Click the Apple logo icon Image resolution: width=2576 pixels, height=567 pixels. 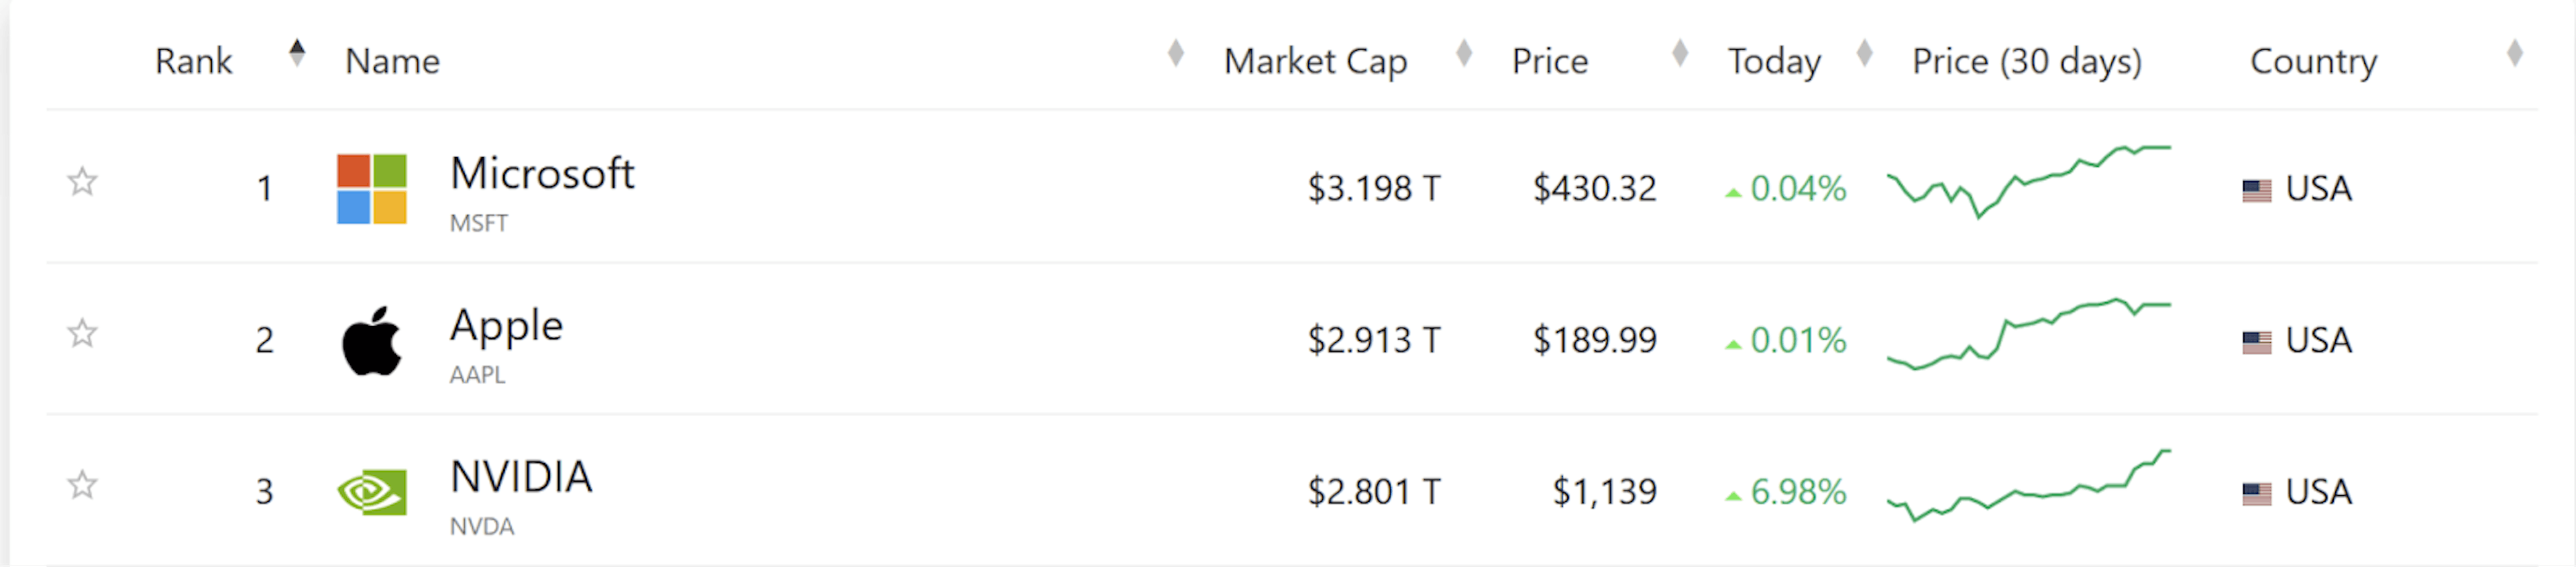click(x=371, y=341)
